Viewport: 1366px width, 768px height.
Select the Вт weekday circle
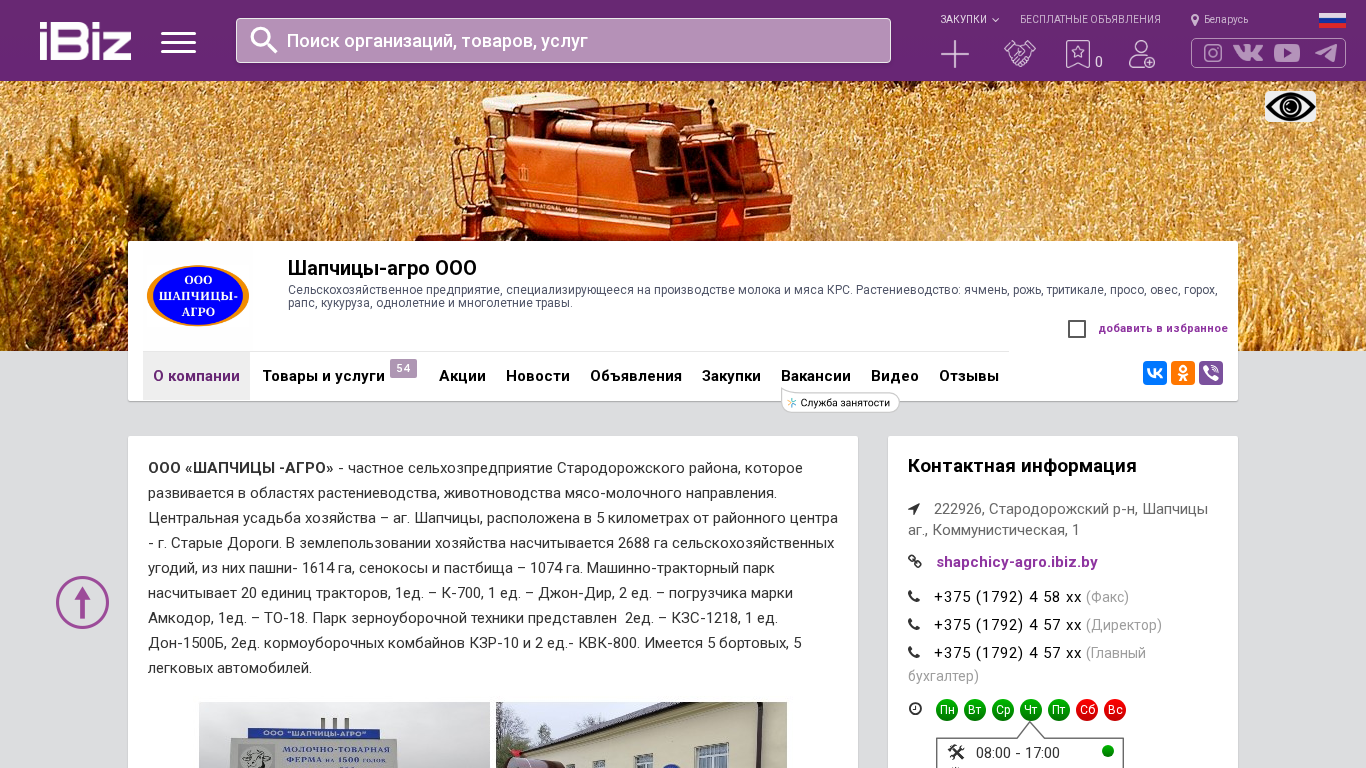coord(975,710)
